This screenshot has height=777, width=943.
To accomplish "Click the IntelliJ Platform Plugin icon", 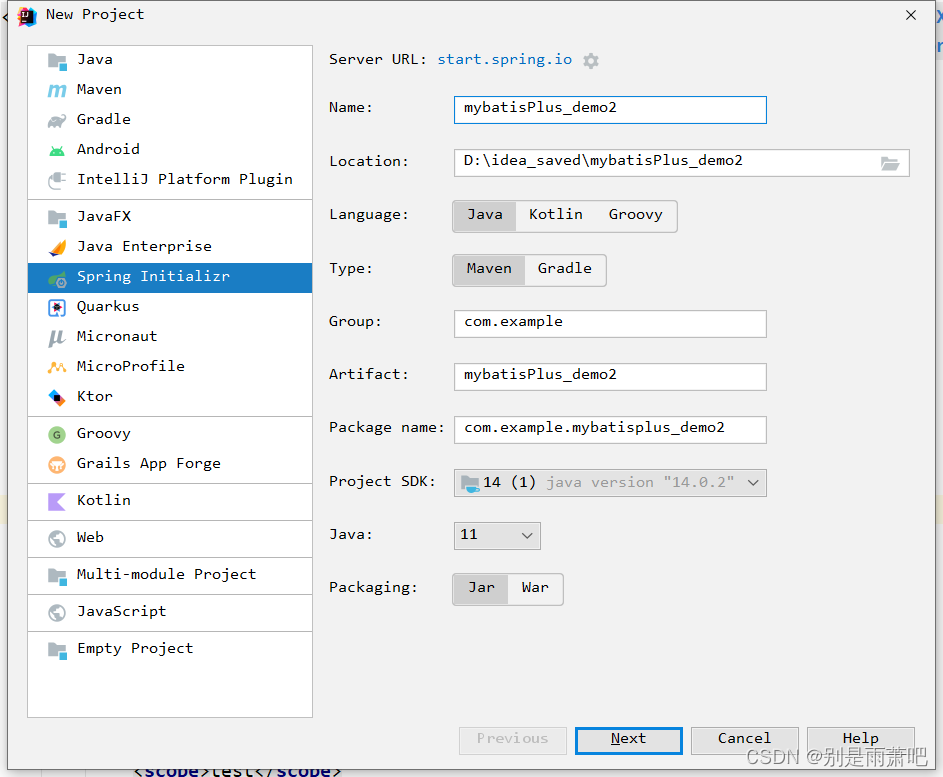I will [x=57, y=180].
